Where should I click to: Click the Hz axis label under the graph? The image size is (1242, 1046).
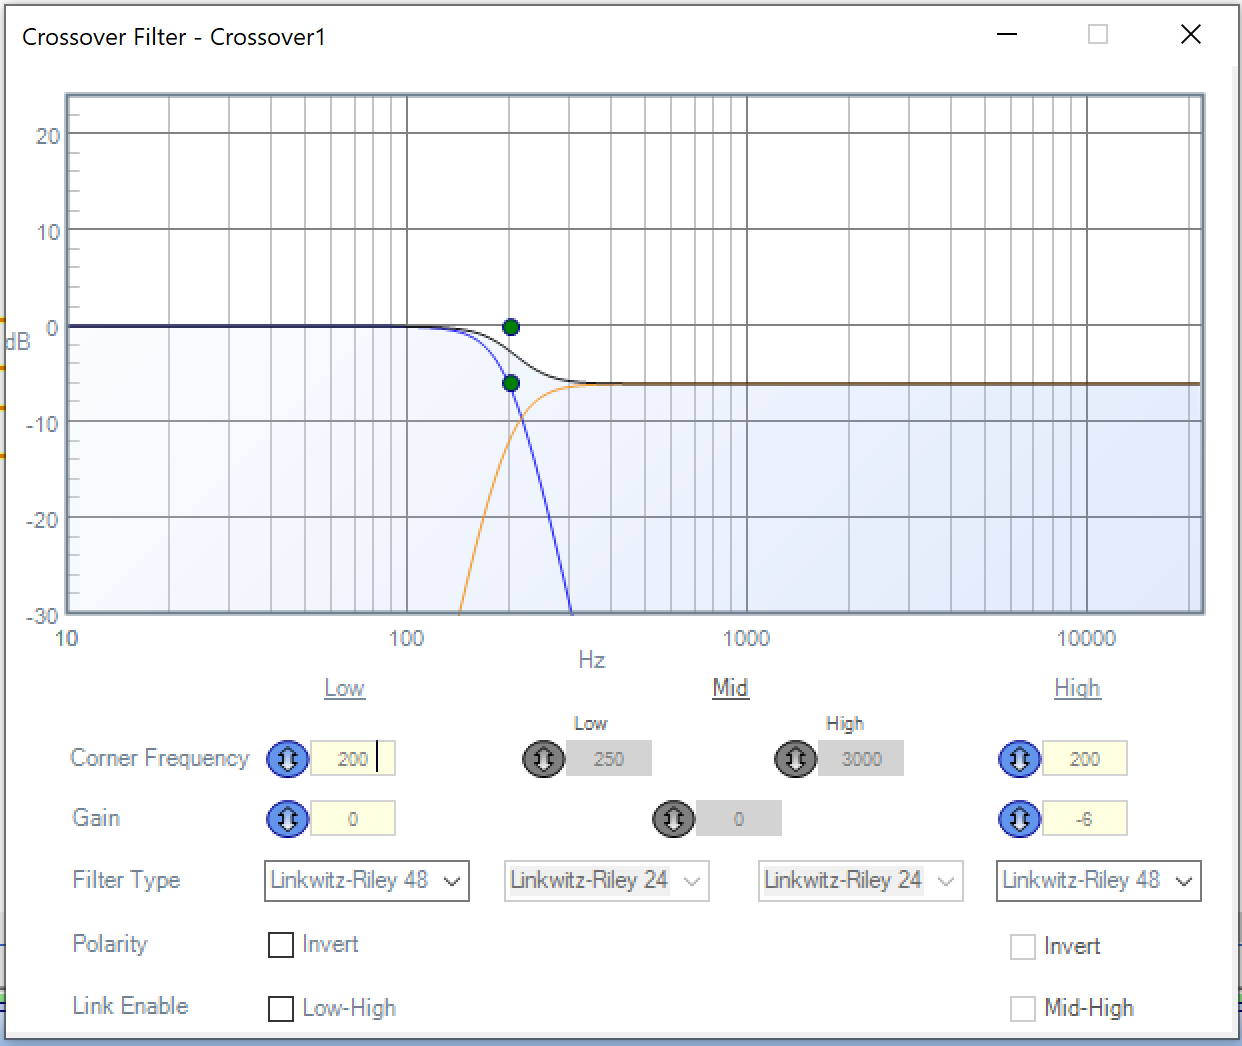tap(592, 660)
